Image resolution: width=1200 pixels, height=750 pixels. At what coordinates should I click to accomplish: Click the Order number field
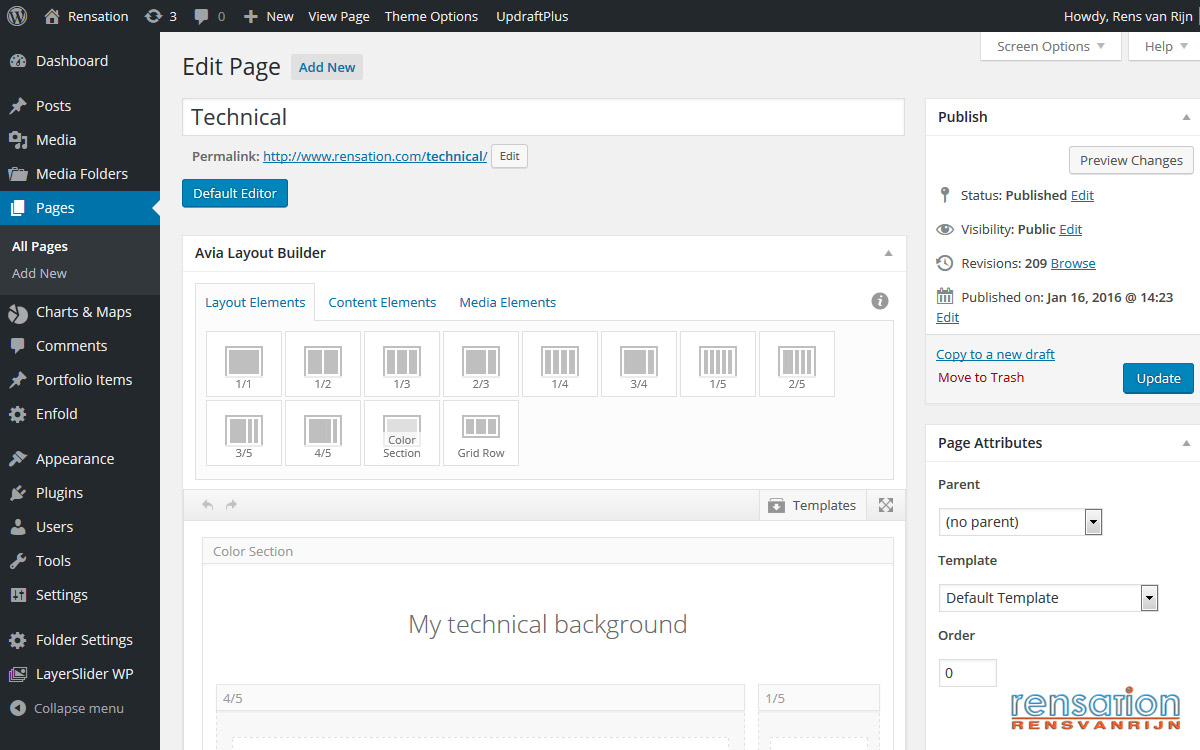click(x=968, y=673)
